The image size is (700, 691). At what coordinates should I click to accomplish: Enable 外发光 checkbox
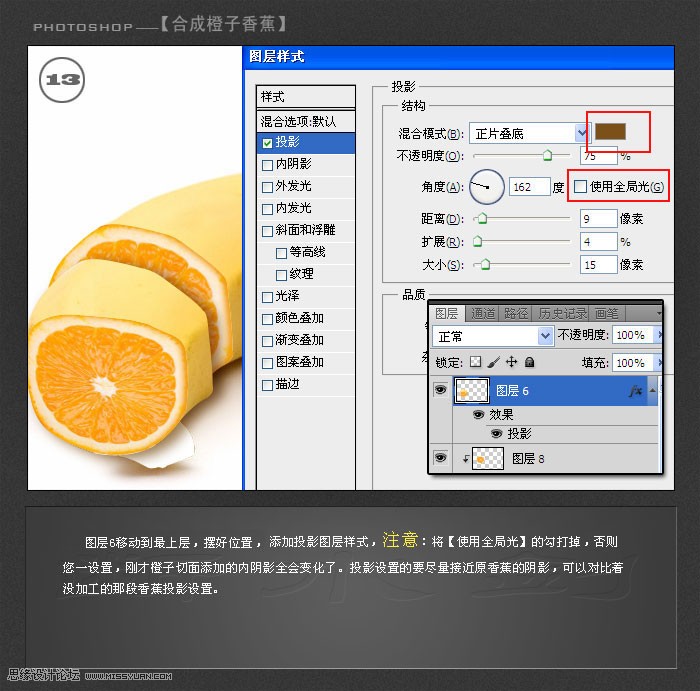tap(267, 187)
